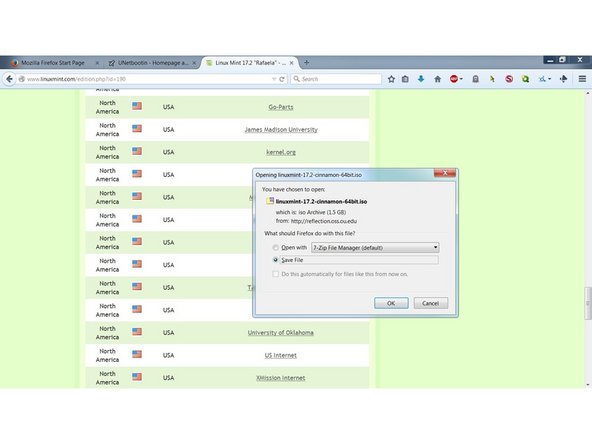The image size is (592, 444).
Task: Open the Adblock Plus dropdown arrow
Action: (461, 79)
